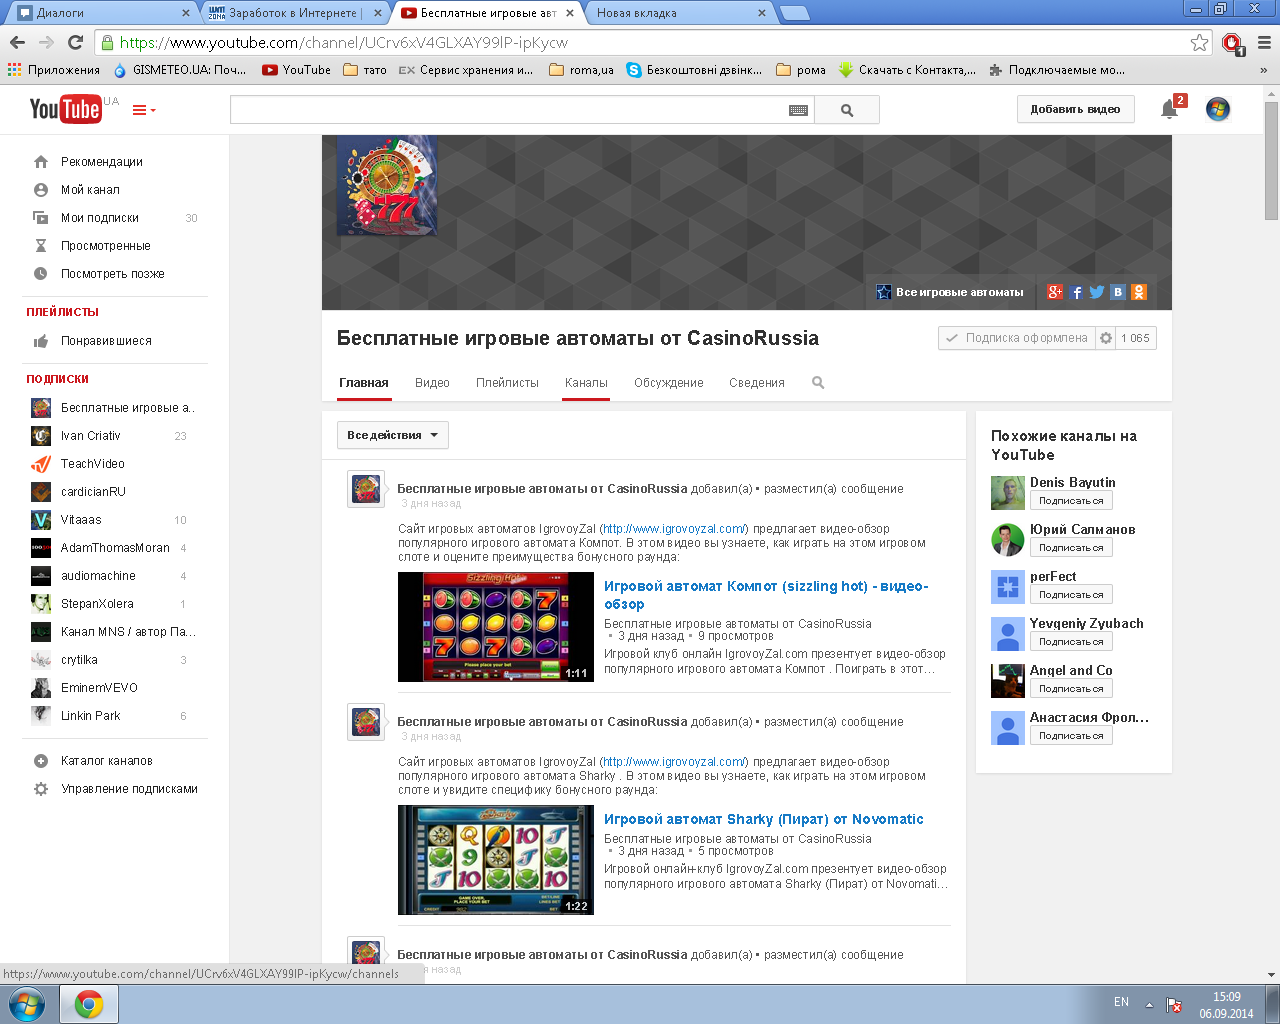
Task: Toggle the 'Подписка оформлена' subscription button
Action: pyautogui.click(x=1016, y=338)
